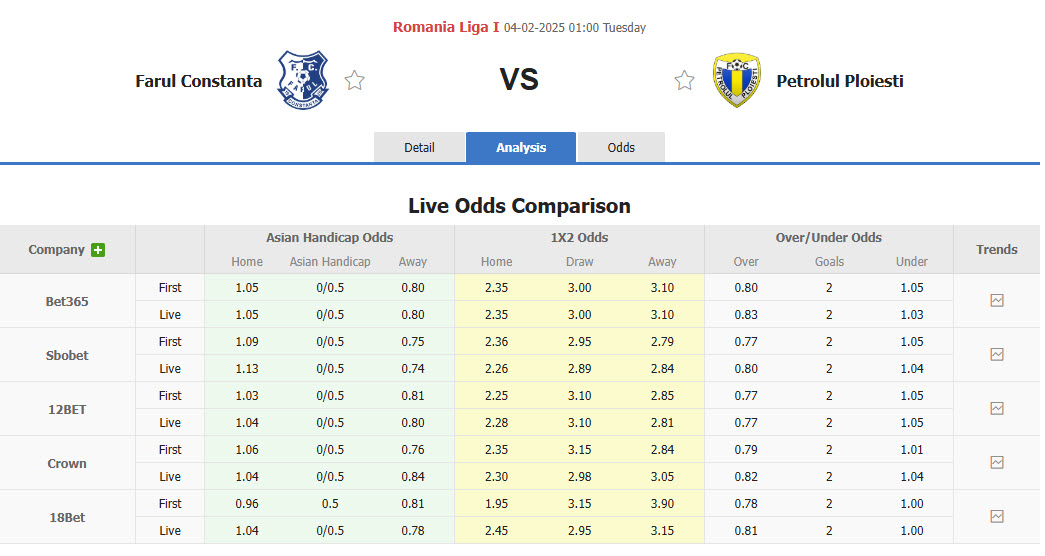Open the 18Bet odds trend chart icon
1045x556 pixels.
(x=996, y=516)
